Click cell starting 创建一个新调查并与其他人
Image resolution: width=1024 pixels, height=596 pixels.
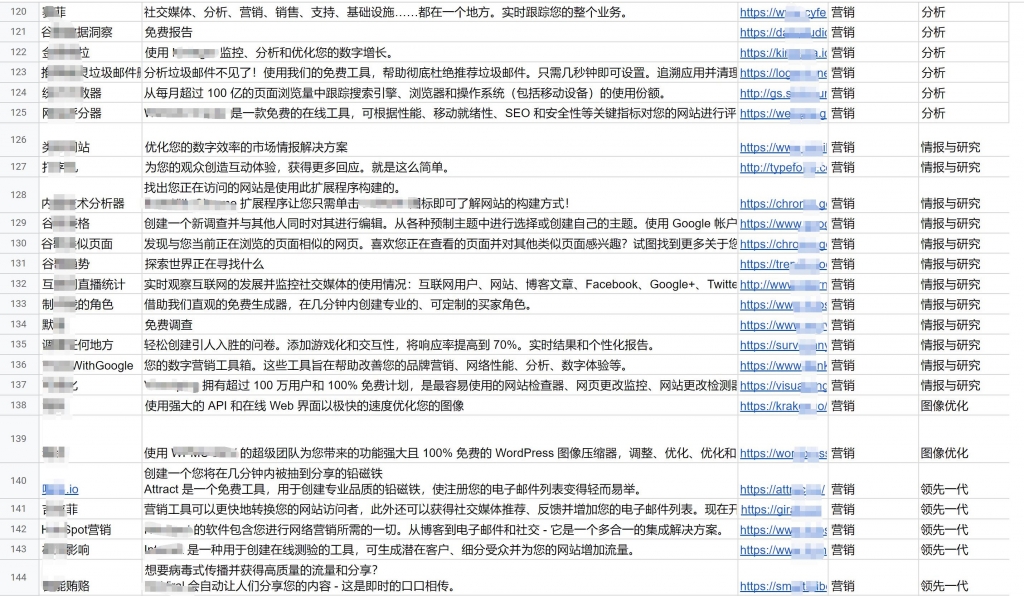point(440,224)
